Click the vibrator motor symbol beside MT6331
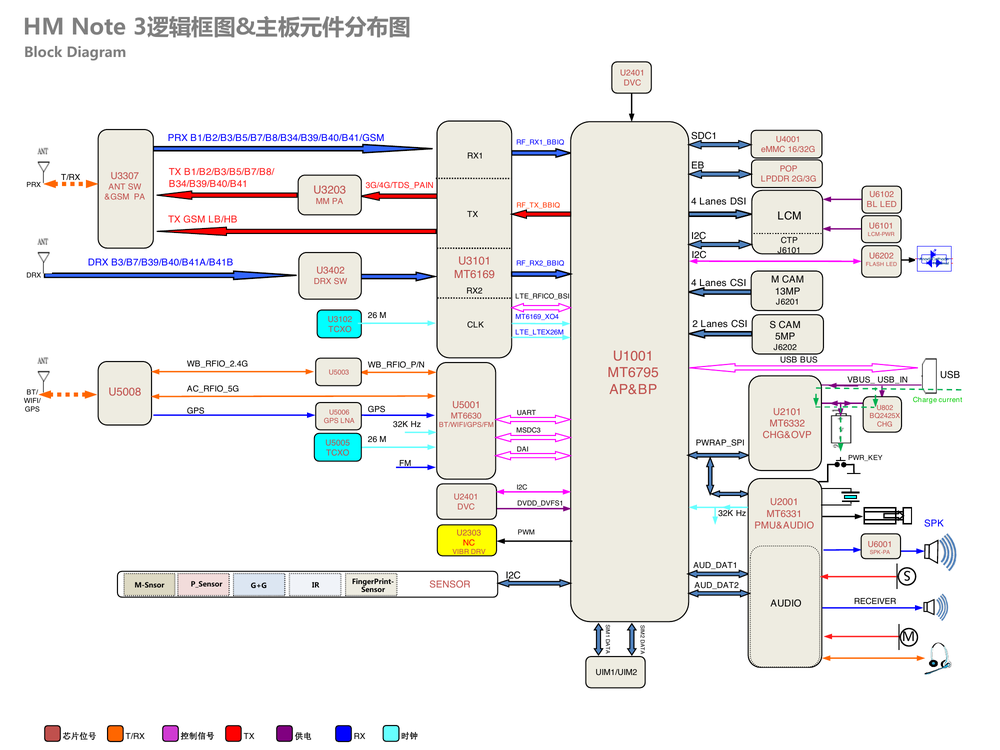The height and width of the screenshot is (750, 1000). click(887, 515)
